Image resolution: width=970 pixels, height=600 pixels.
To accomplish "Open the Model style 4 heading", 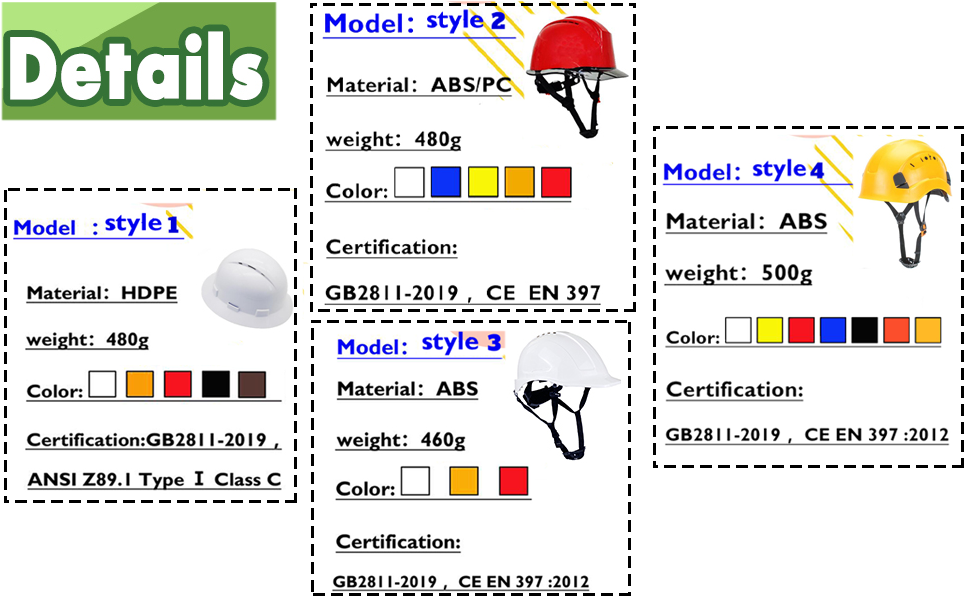I will (743, 171).
